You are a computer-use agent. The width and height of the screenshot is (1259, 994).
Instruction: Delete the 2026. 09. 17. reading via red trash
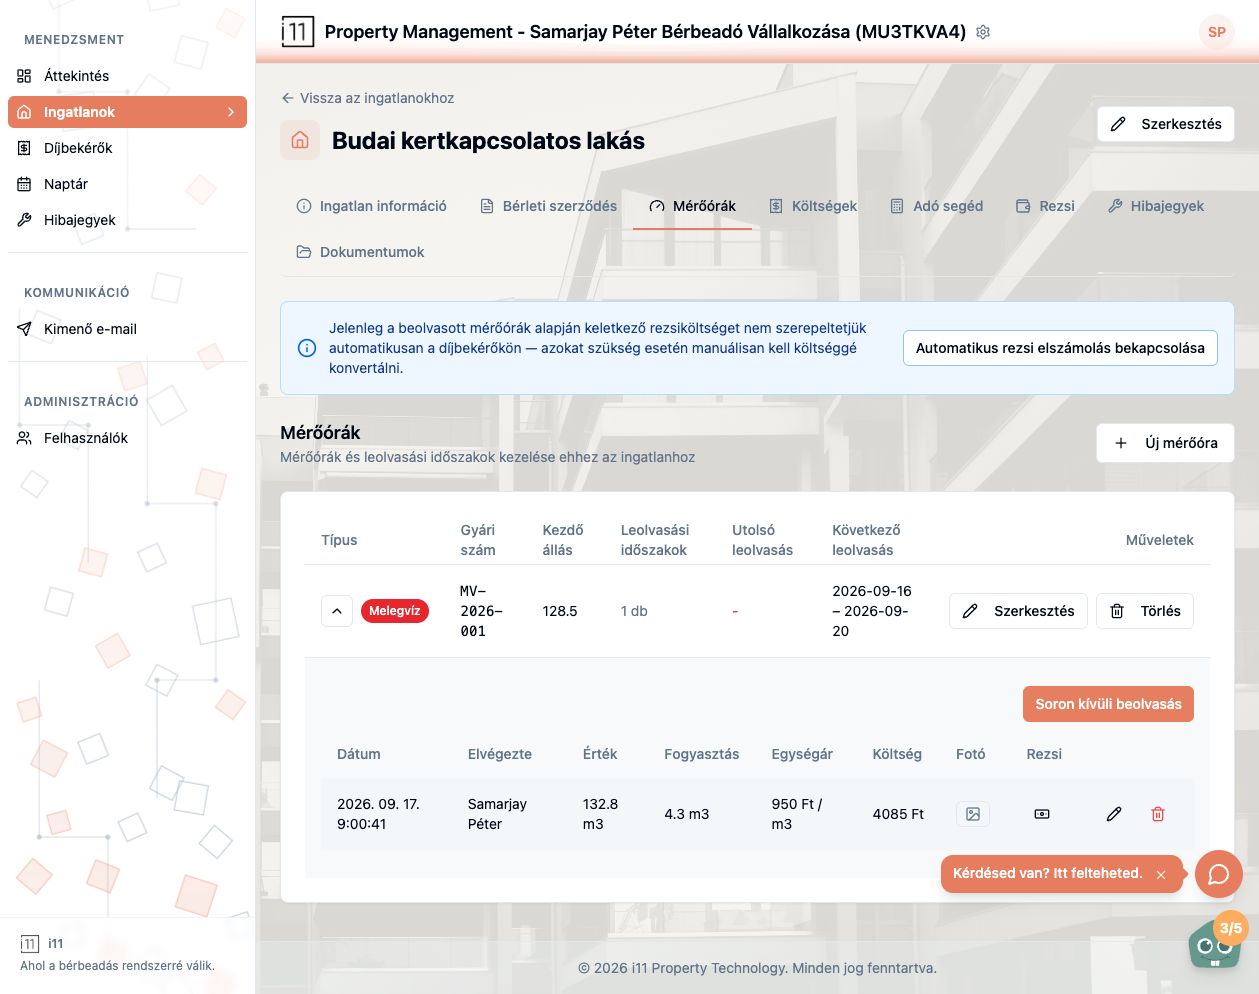tap(1158, 814)
